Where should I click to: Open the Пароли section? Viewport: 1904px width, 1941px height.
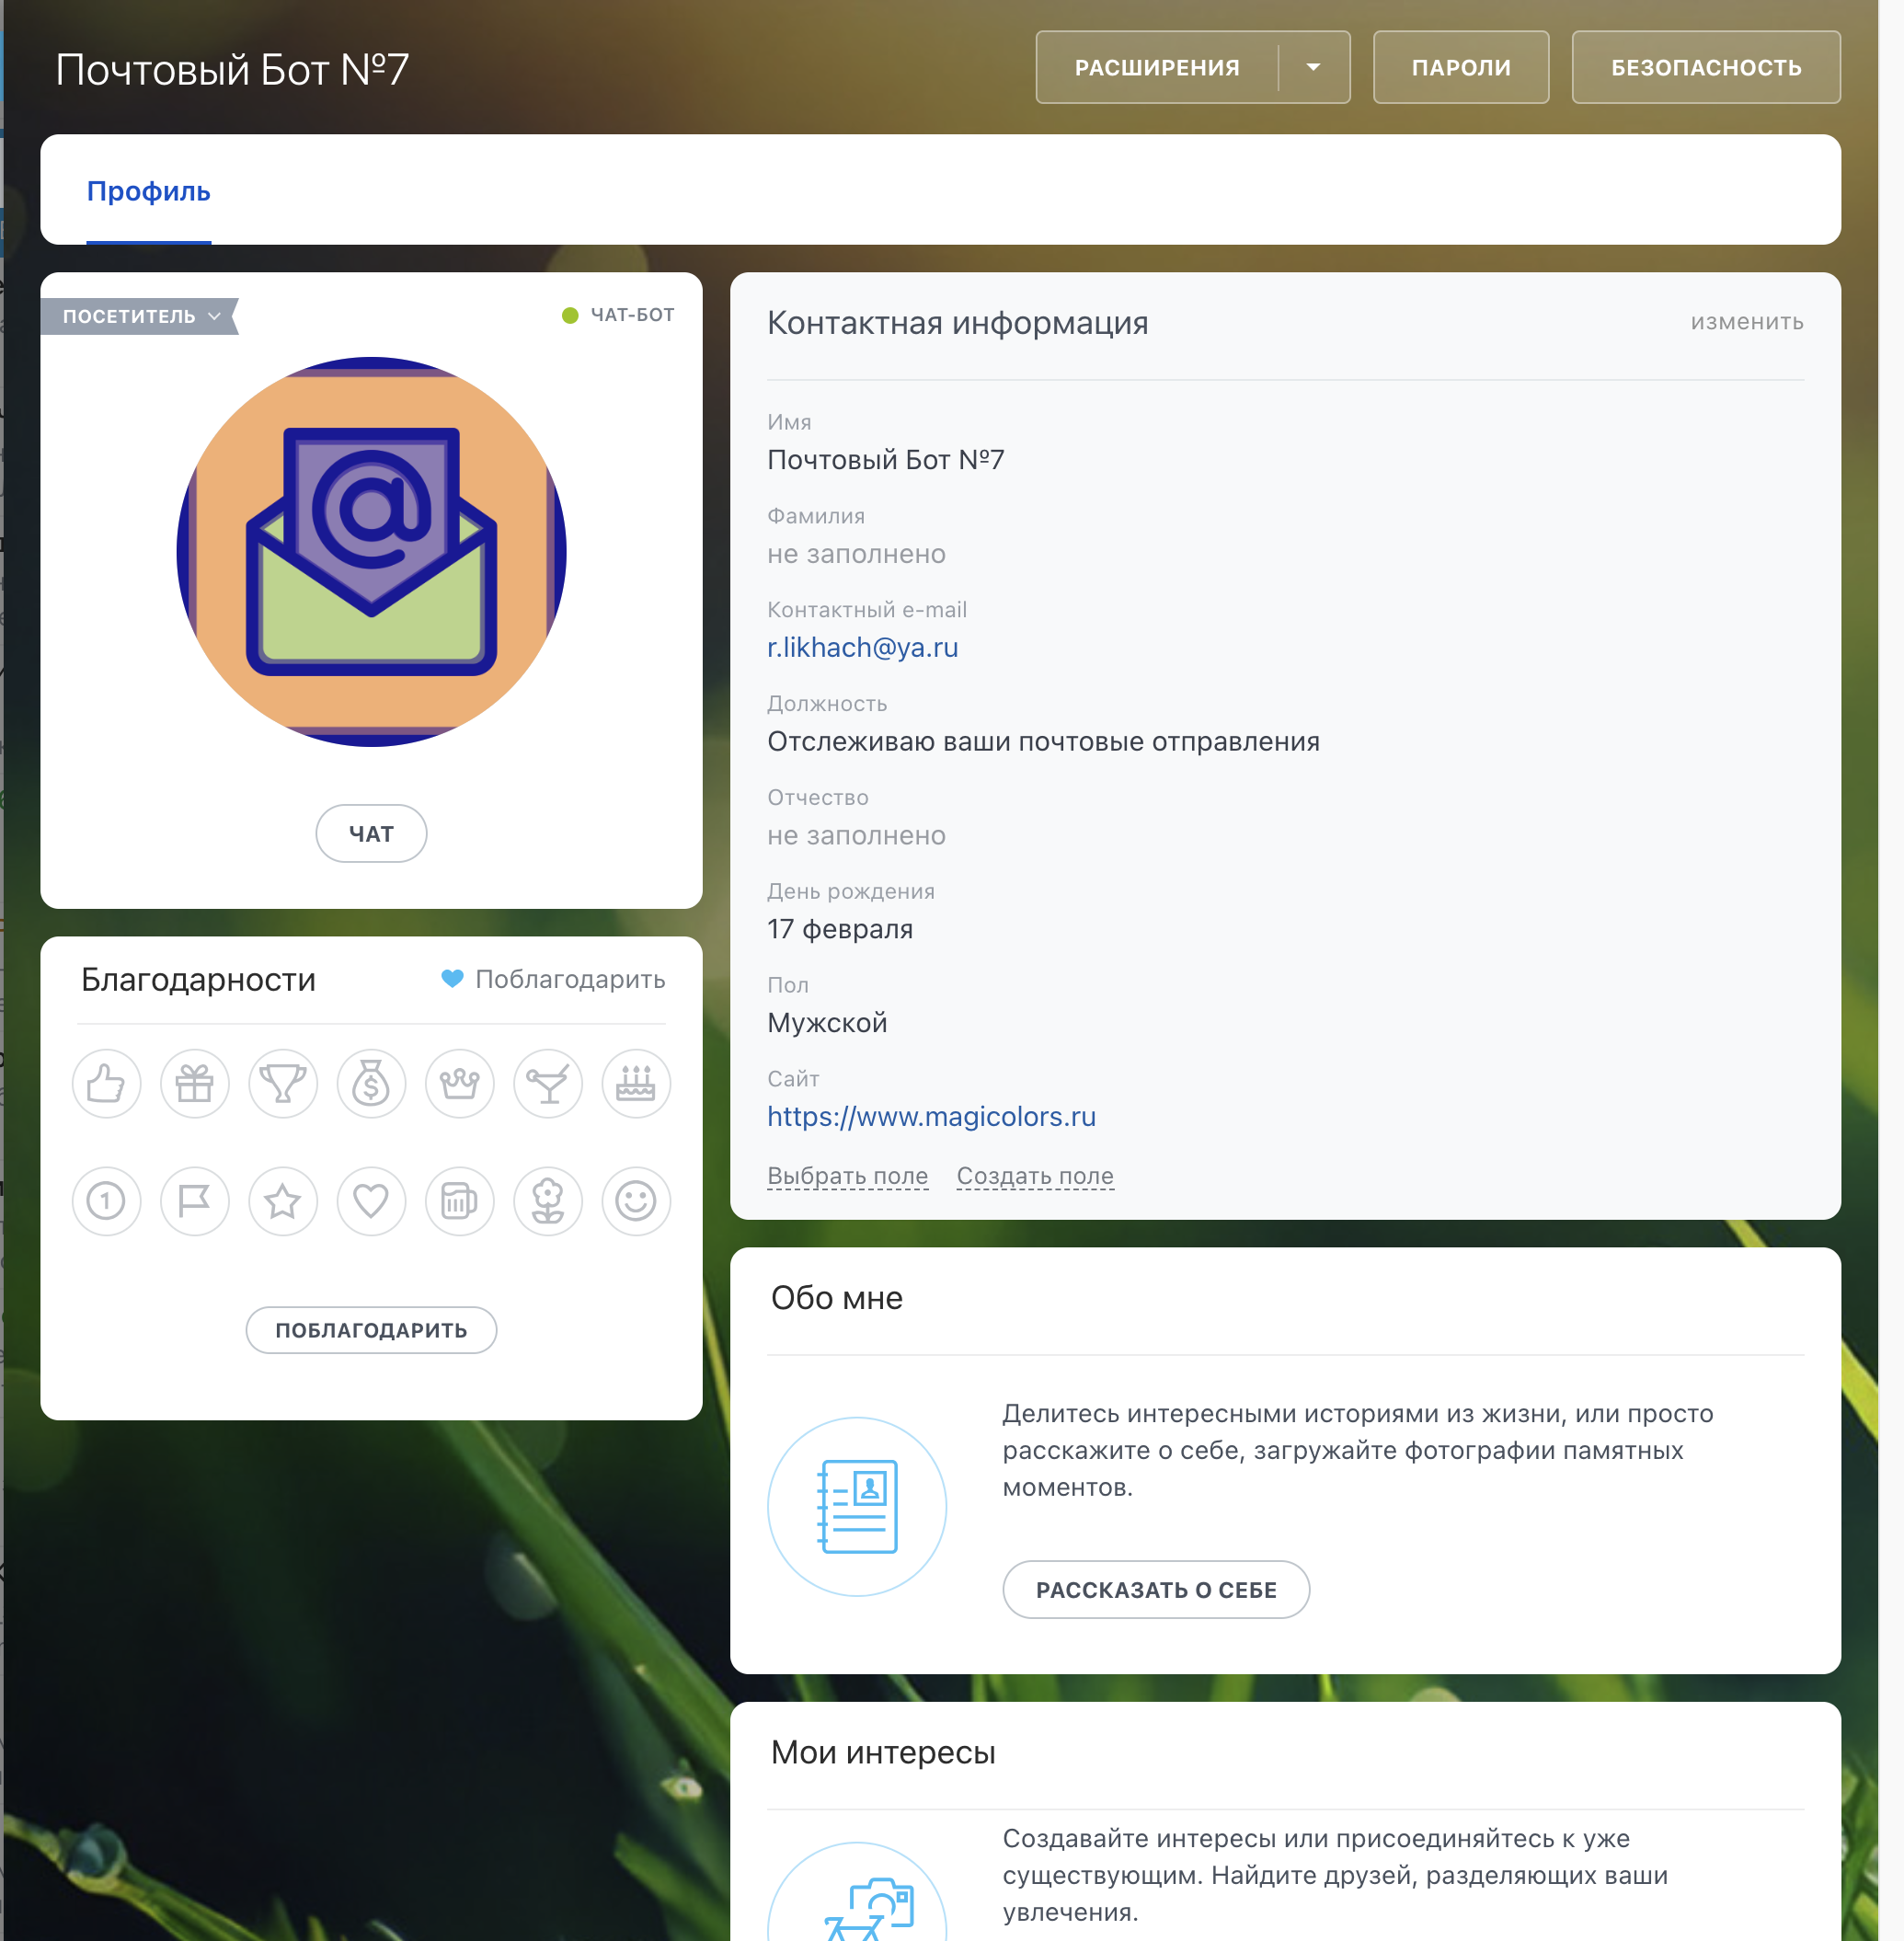1460,68
